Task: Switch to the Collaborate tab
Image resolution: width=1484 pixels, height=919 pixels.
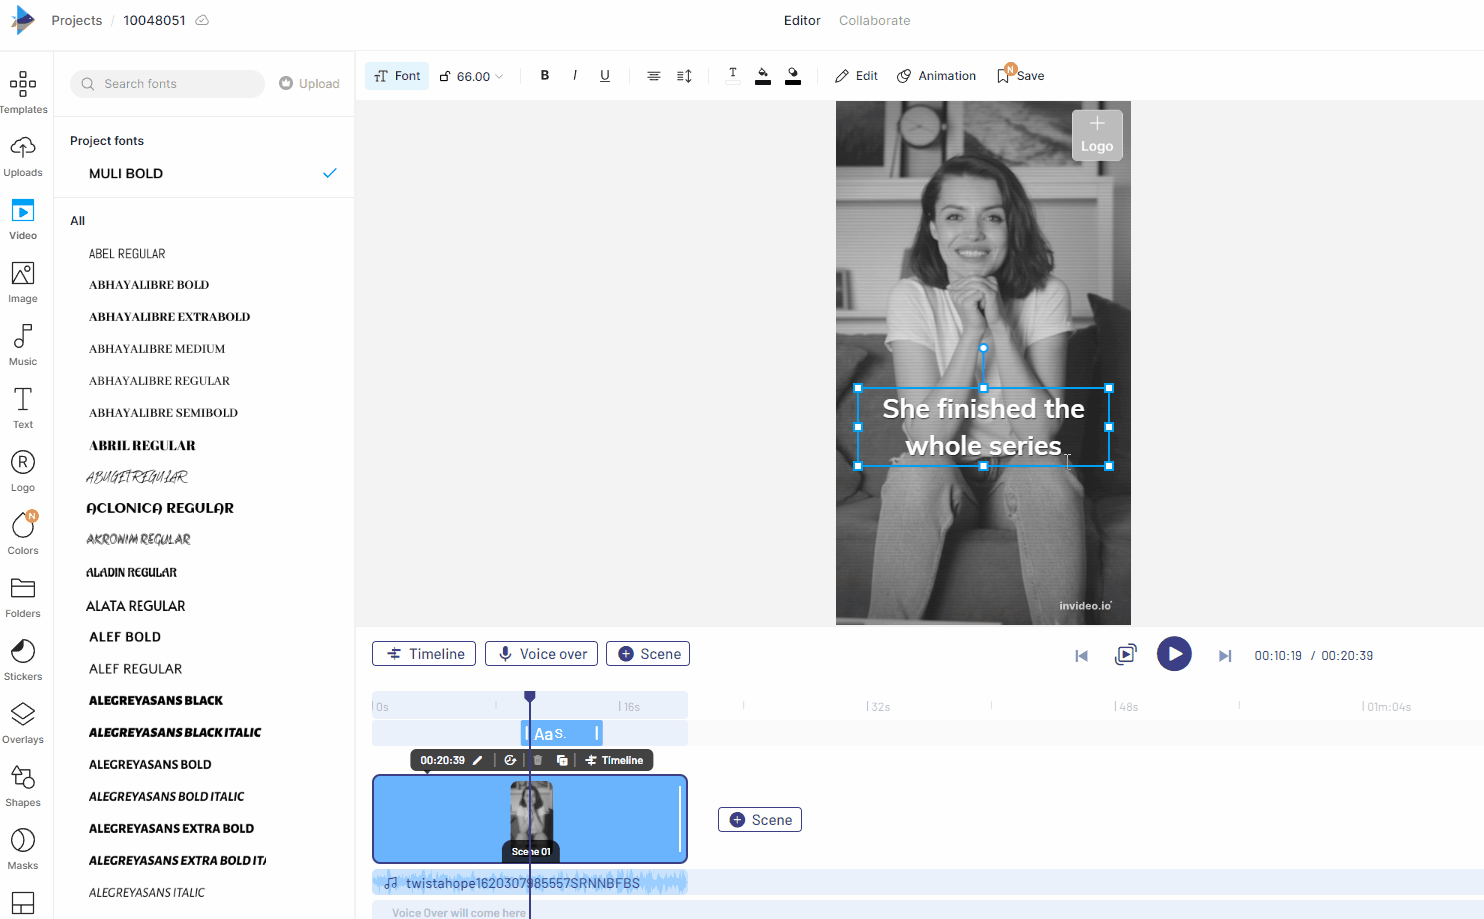Action: [874, 20]
